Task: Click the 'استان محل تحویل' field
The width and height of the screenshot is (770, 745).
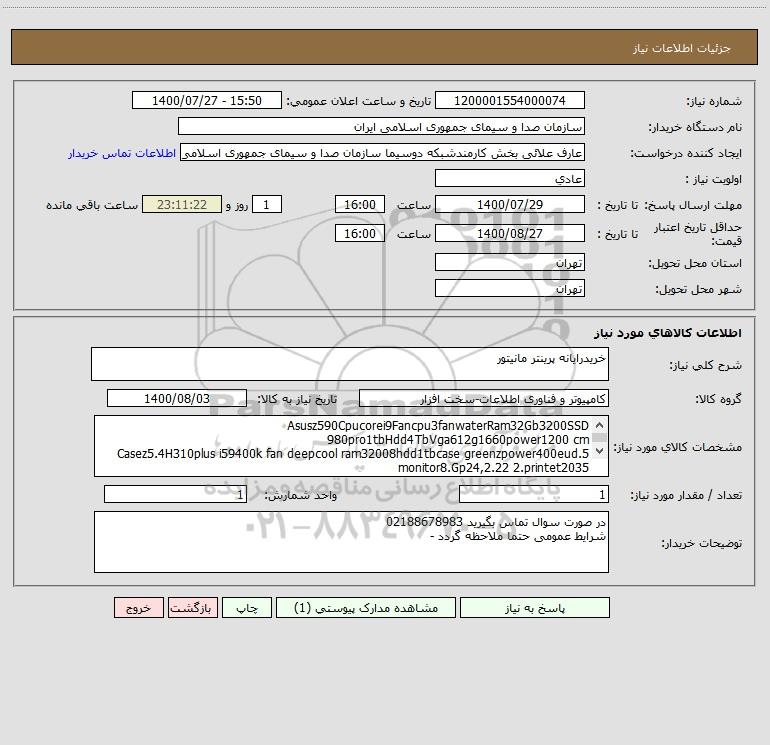Action: tap(510, 262)
